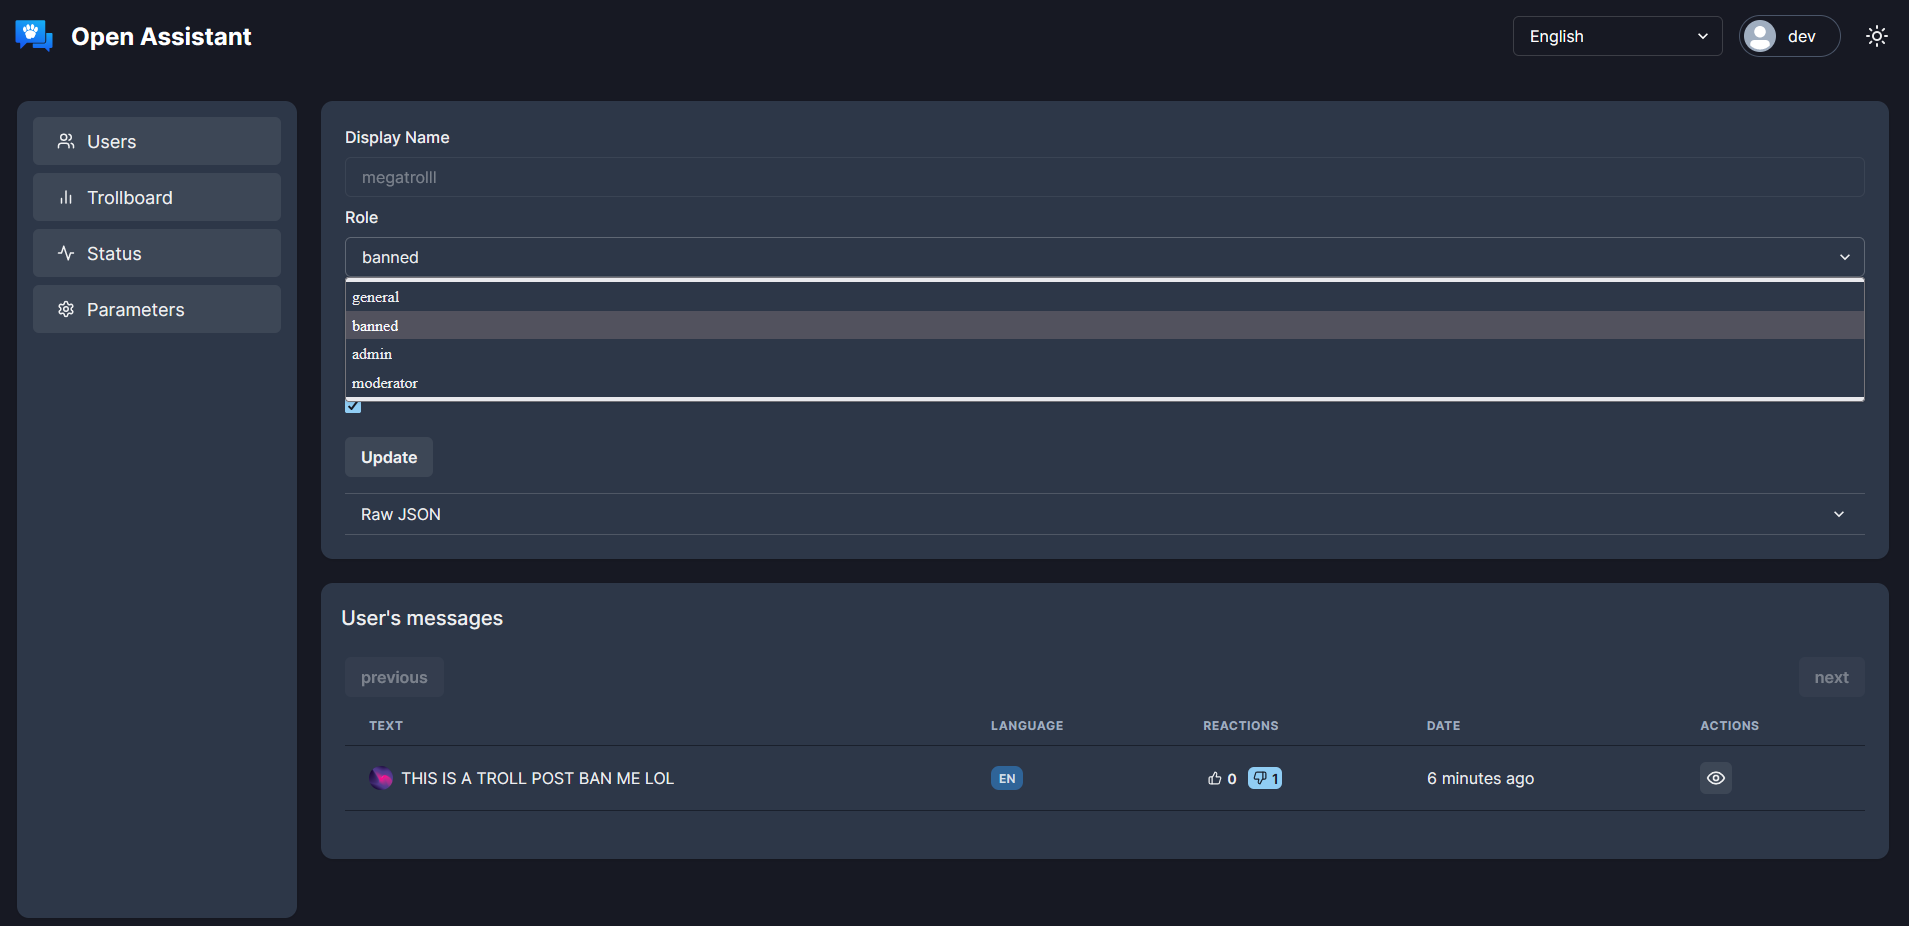Click the Display Name input field
The width and height of the screenshot is (1909, 926).
pos(1104,177)
